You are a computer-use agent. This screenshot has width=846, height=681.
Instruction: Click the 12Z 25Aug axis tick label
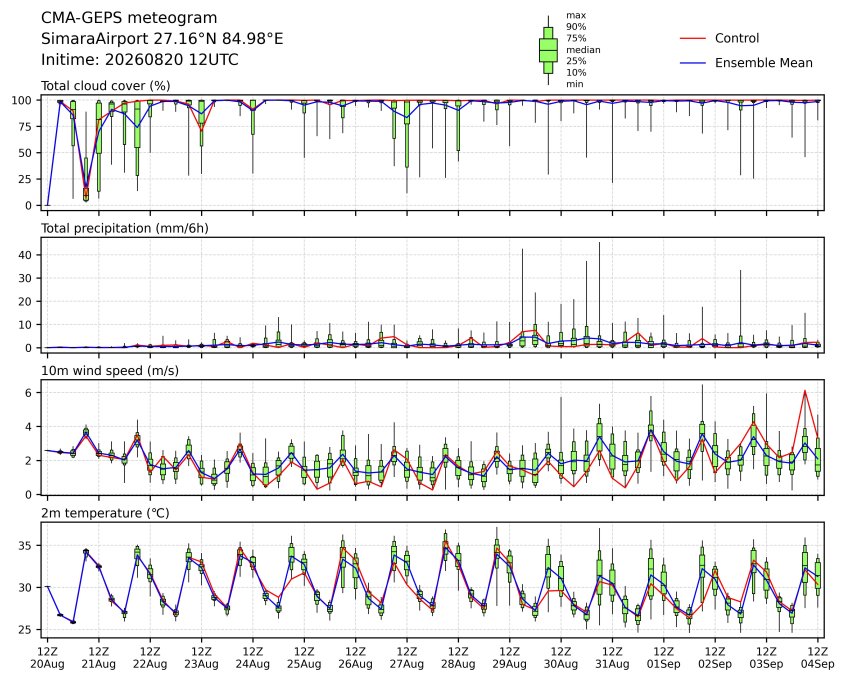coord(304,658)
